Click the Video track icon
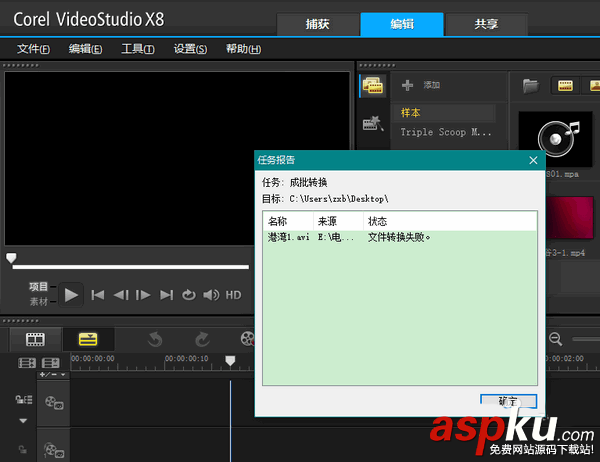The image size is (600, 462). [x=54, y=403]
